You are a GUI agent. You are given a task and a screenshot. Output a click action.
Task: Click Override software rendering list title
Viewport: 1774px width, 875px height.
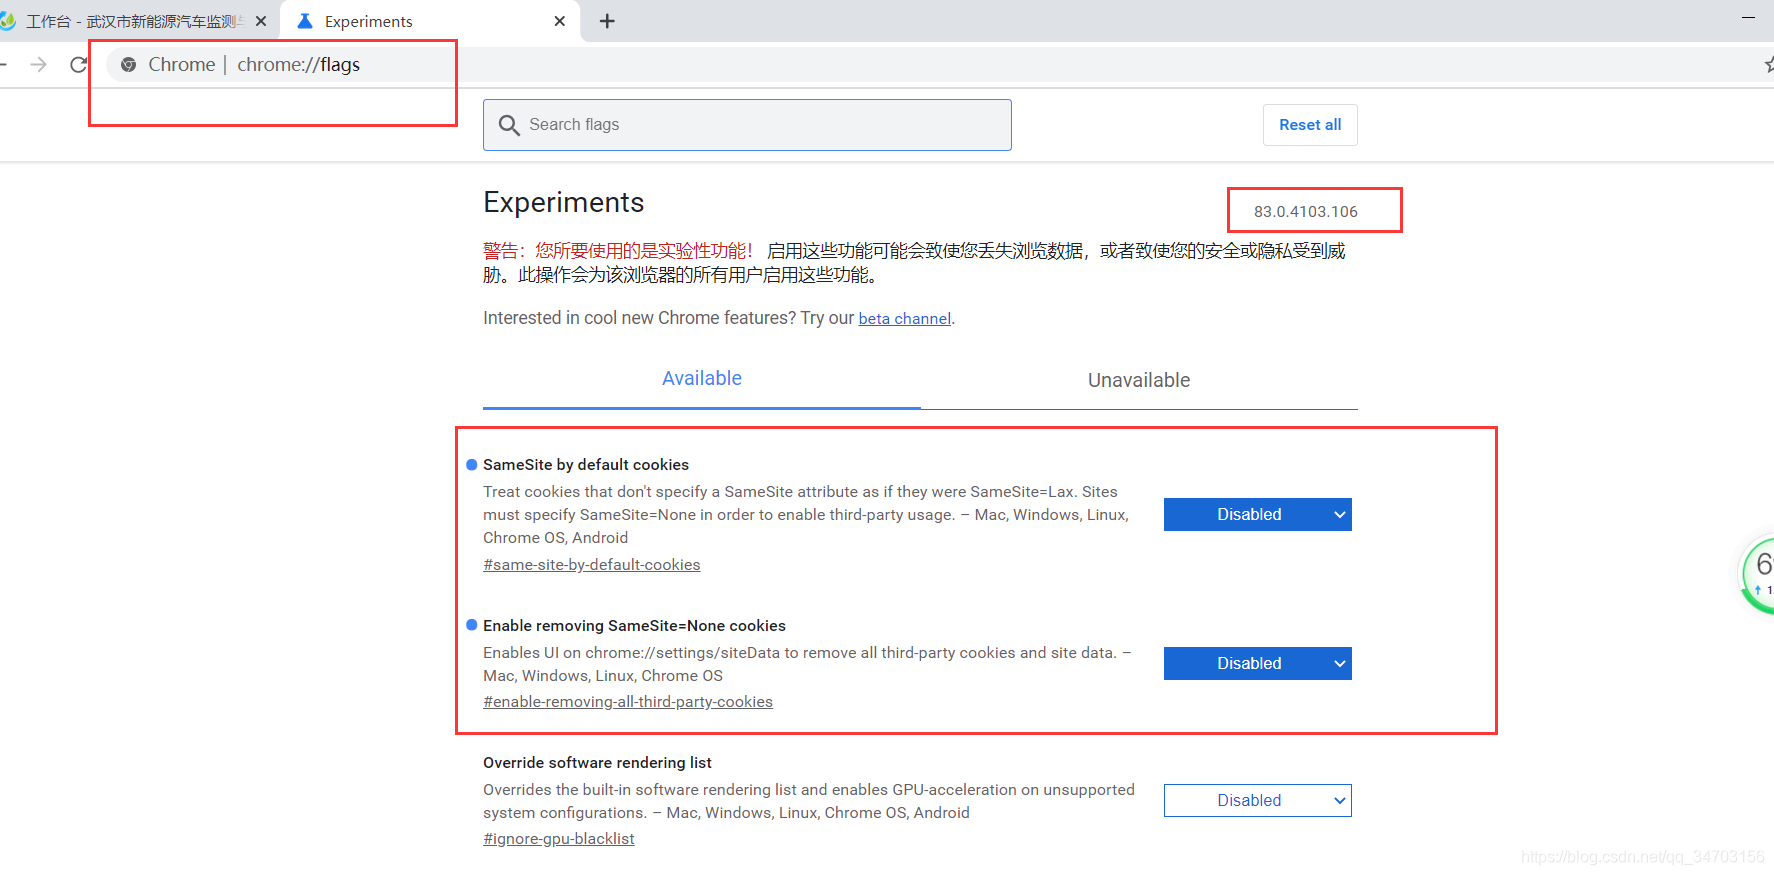pyautogui.click(x=597, y=763)
